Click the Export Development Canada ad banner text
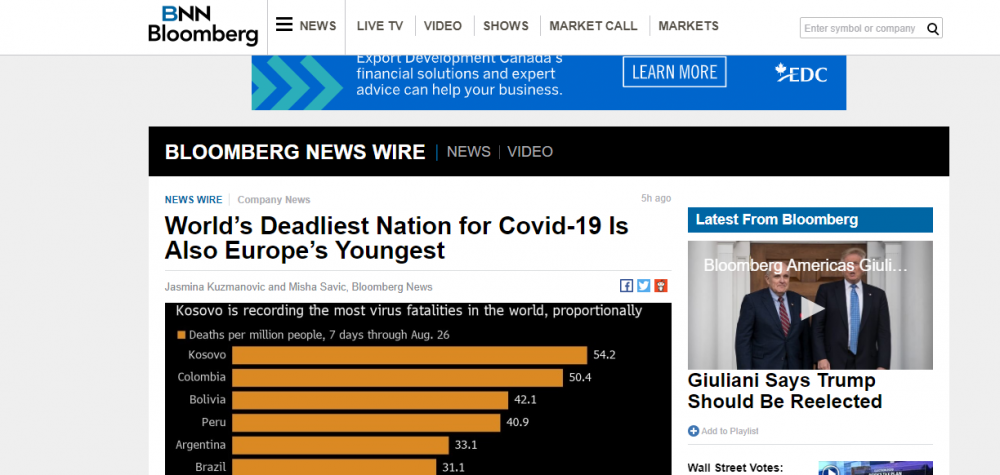 (459, 74)
